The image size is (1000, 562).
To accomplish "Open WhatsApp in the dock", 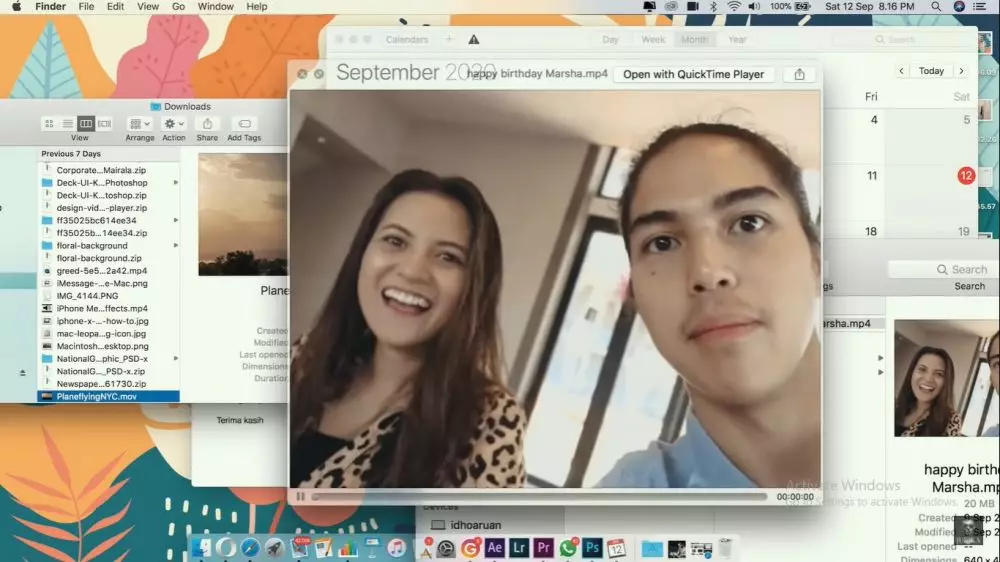I will (568, 548).
